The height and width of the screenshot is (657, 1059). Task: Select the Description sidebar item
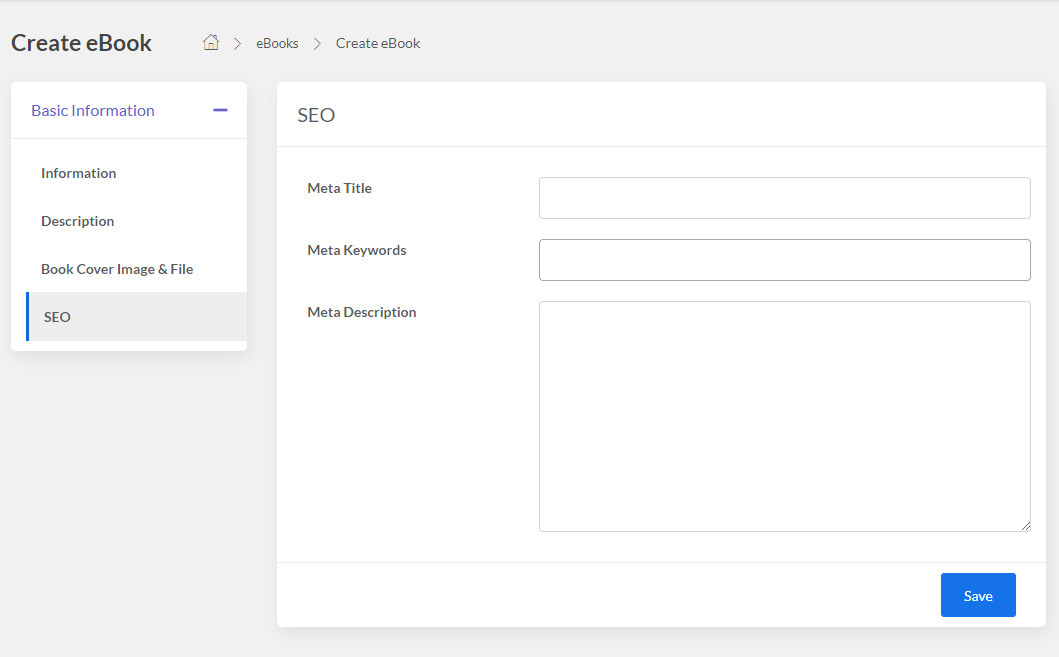[77, 221]
